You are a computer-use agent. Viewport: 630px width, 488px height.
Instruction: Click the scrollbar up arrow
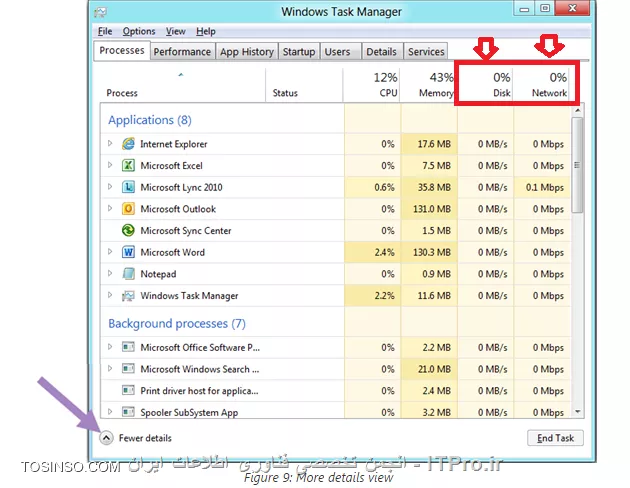pos(577,110)
